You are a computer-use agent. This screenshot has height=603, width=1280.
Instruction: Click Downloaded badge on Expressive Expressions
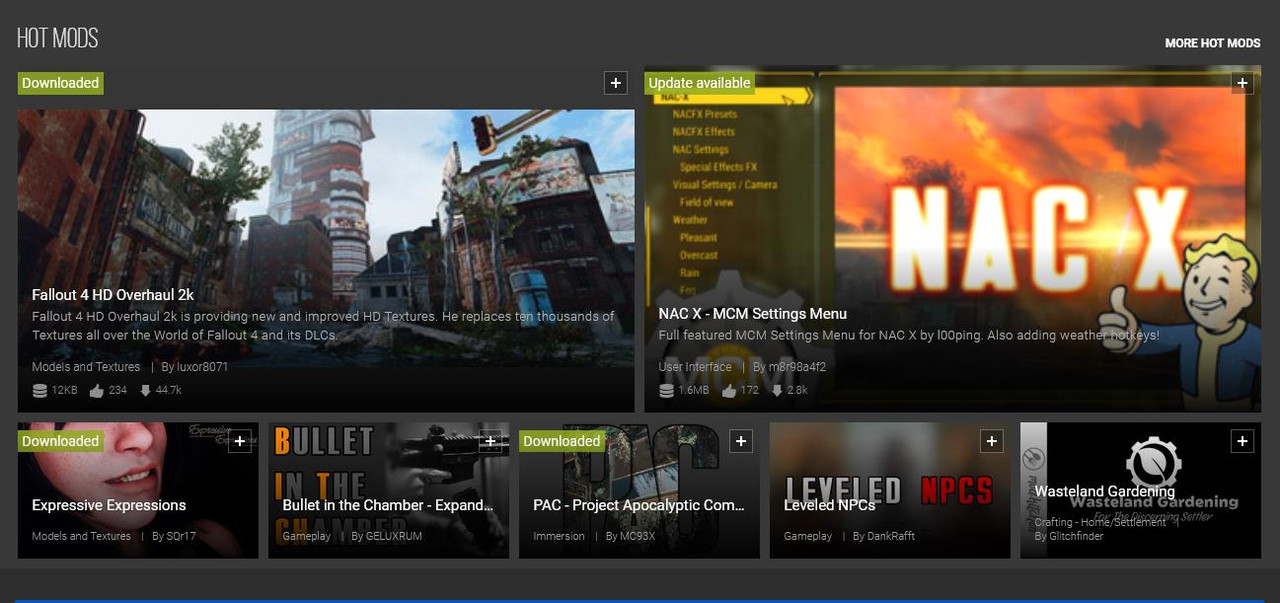point(60,441)
